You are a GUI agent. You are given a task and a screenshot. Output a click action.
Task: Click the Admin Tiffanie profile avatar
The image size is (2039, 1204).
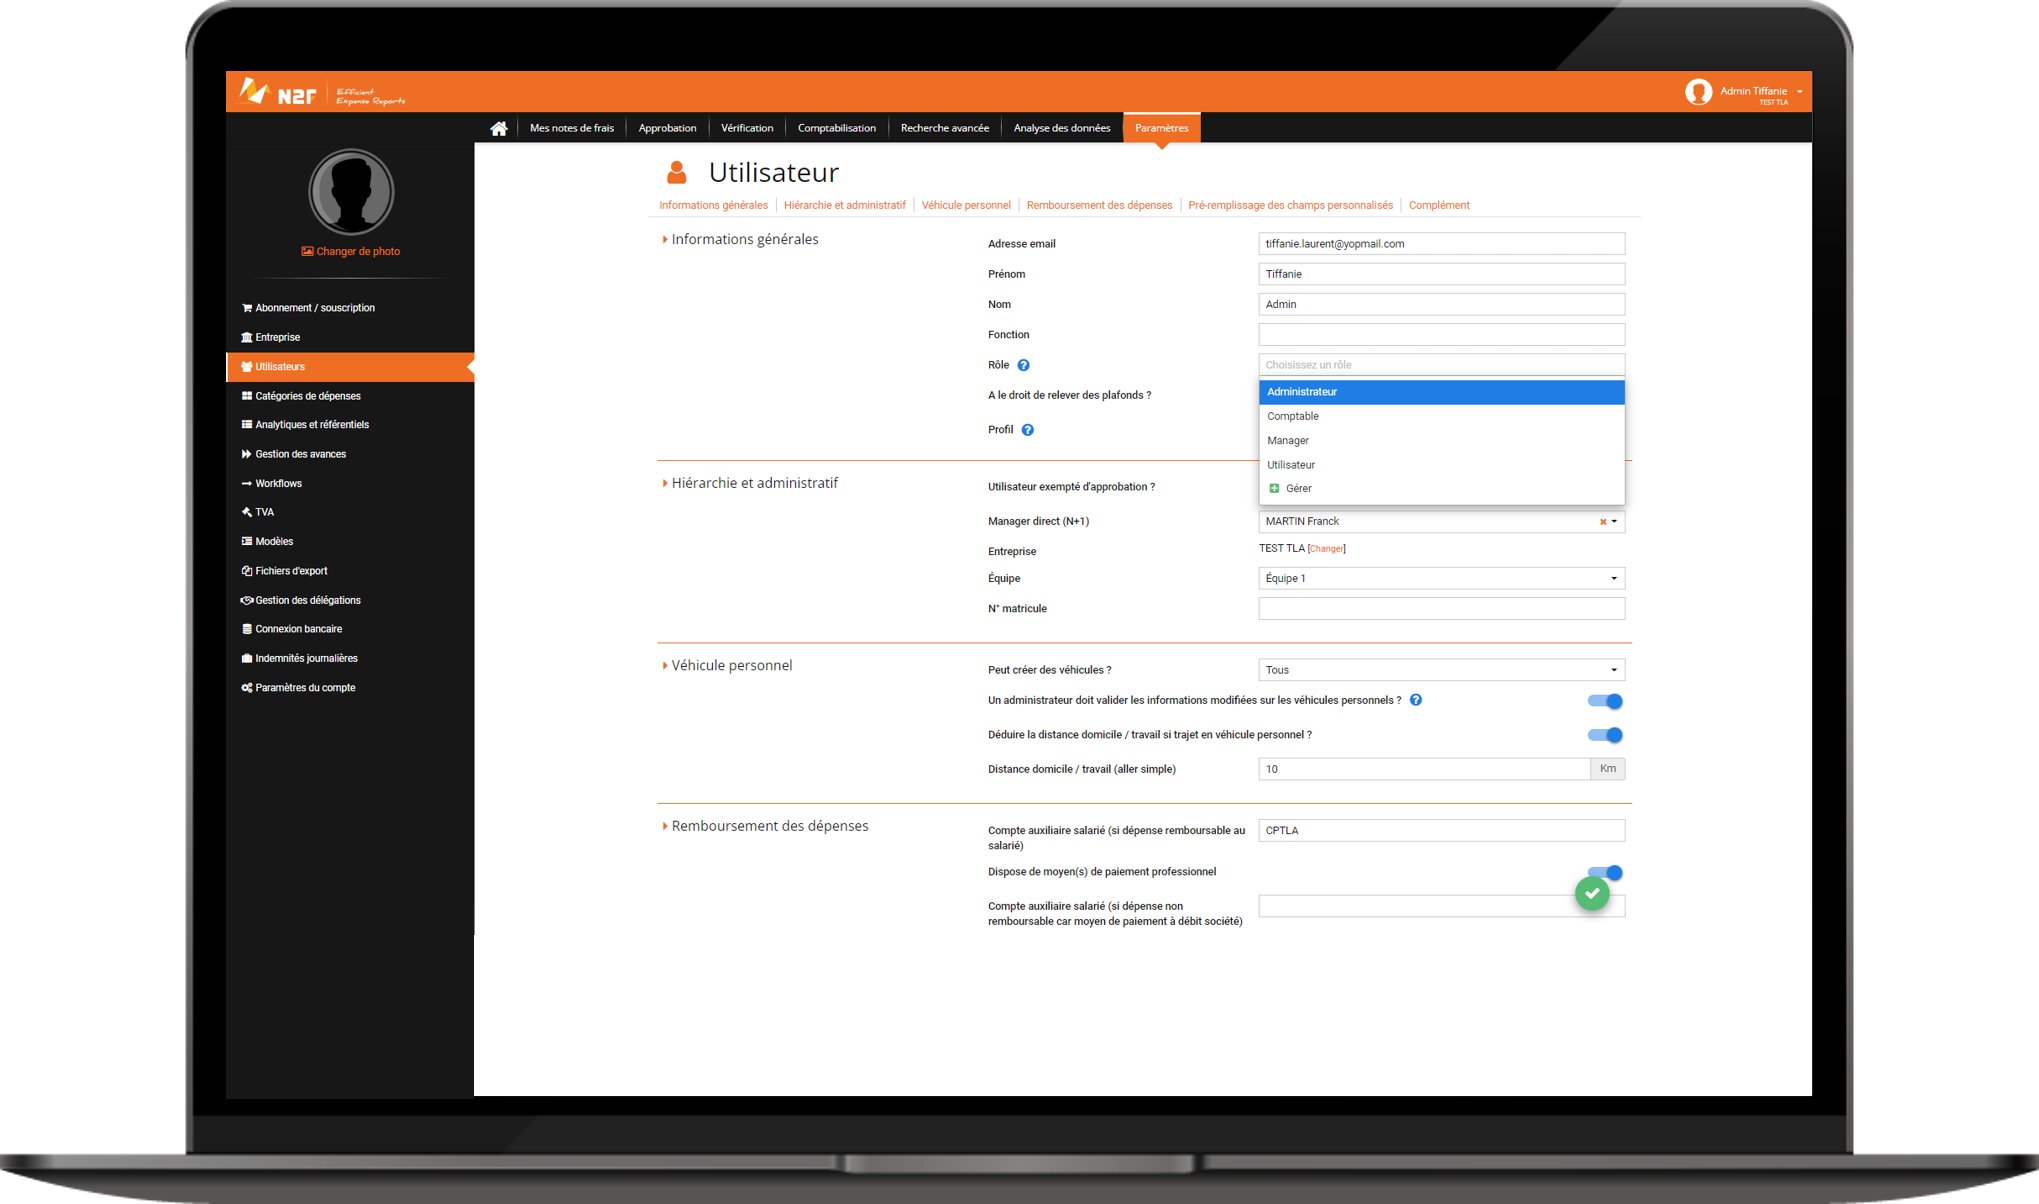coord(1697,92)
